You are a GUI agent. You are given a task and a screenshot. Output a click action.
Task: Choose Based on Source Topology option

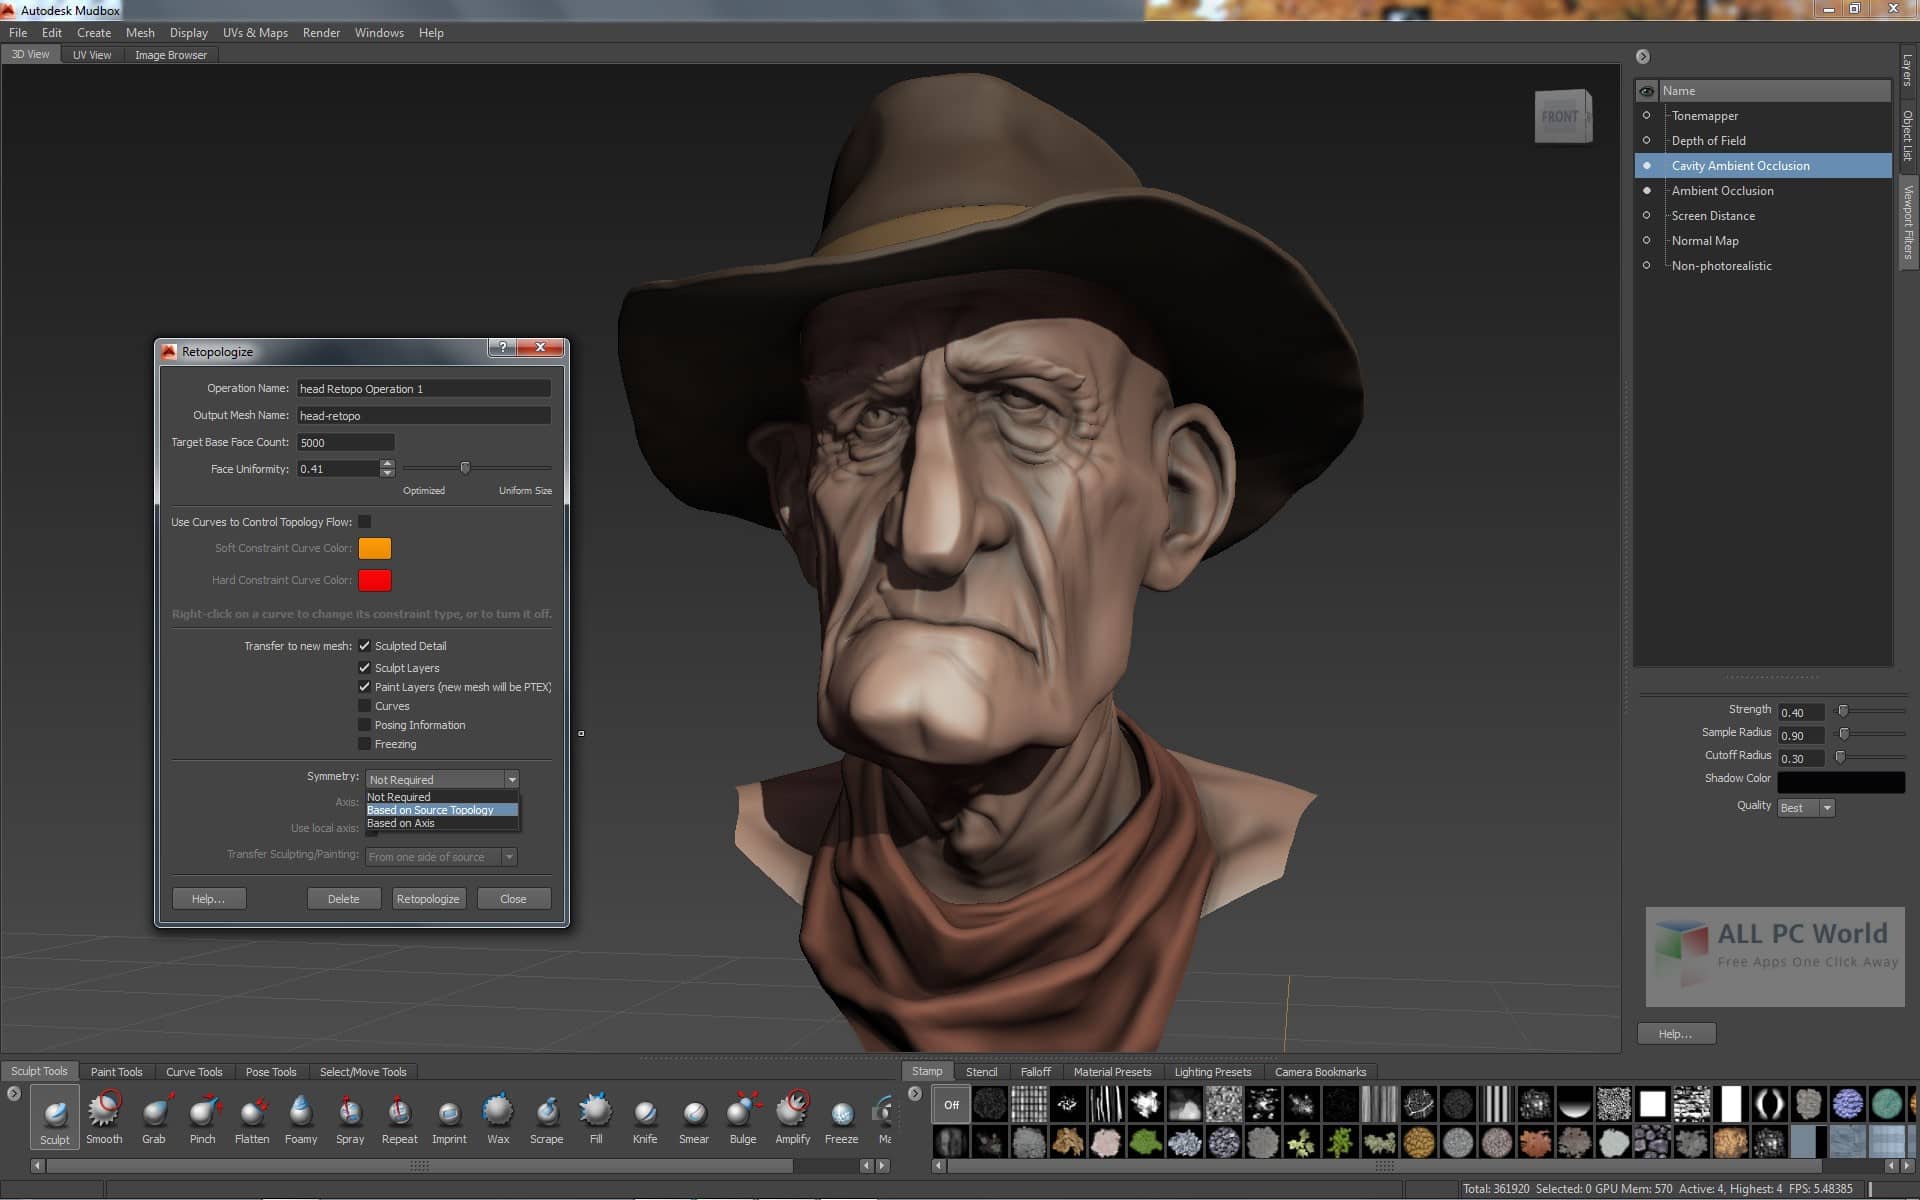click(442, 810)
